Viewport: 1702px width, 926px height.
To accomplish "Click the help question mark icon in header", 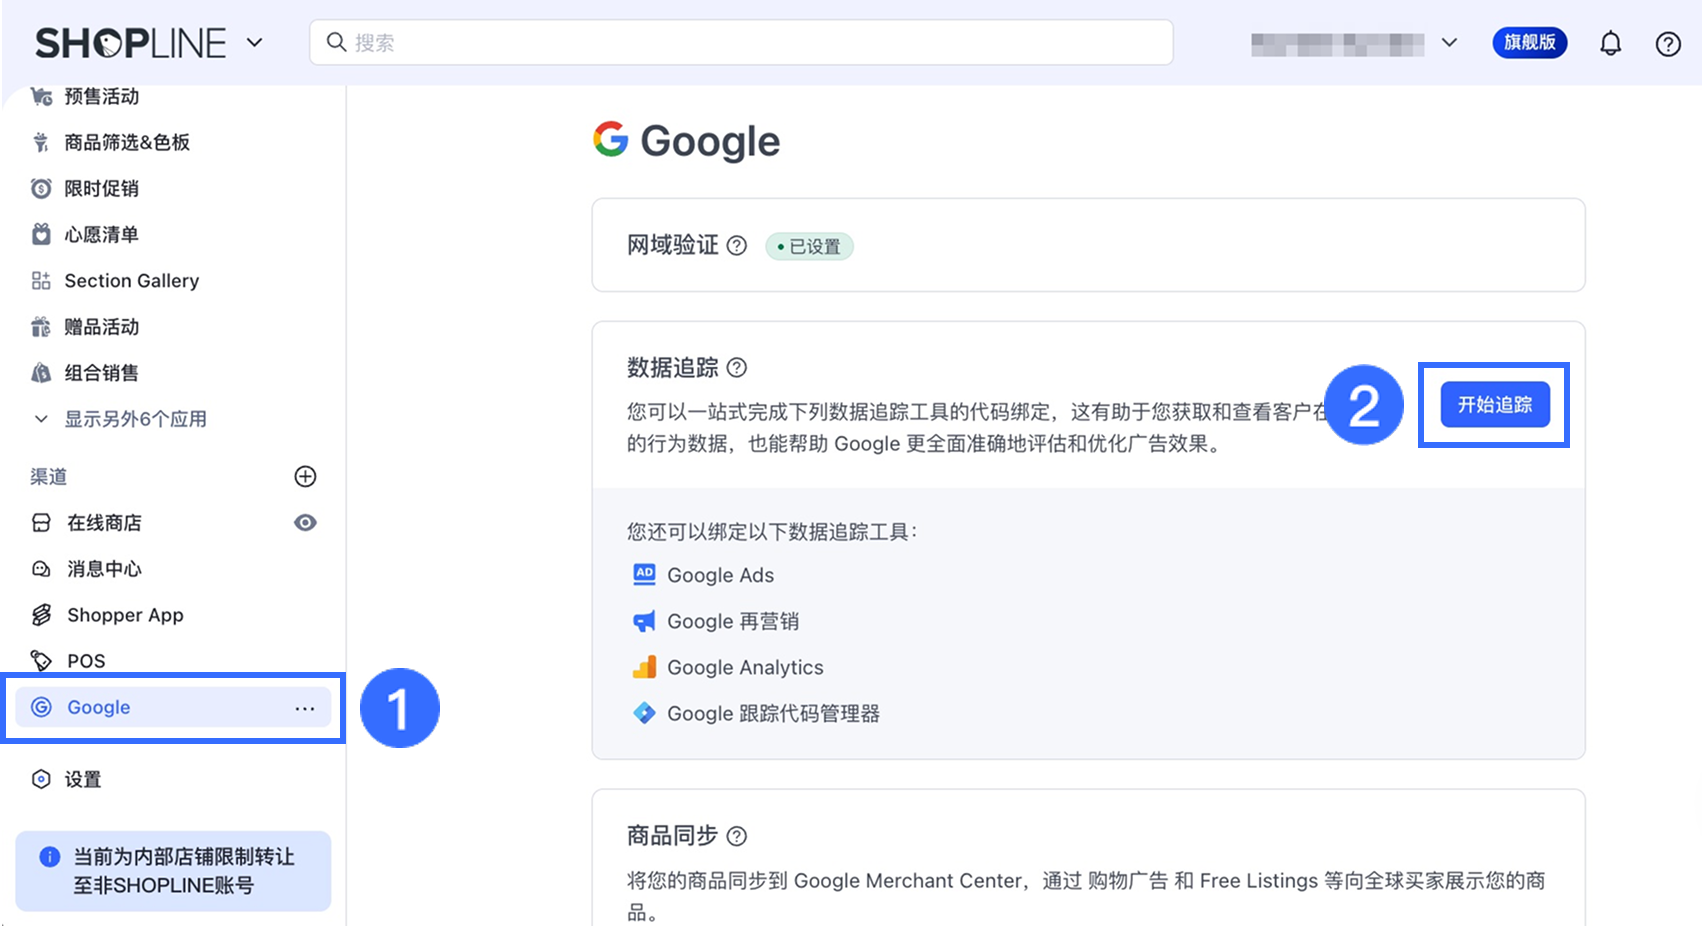I will (1668, 43).
